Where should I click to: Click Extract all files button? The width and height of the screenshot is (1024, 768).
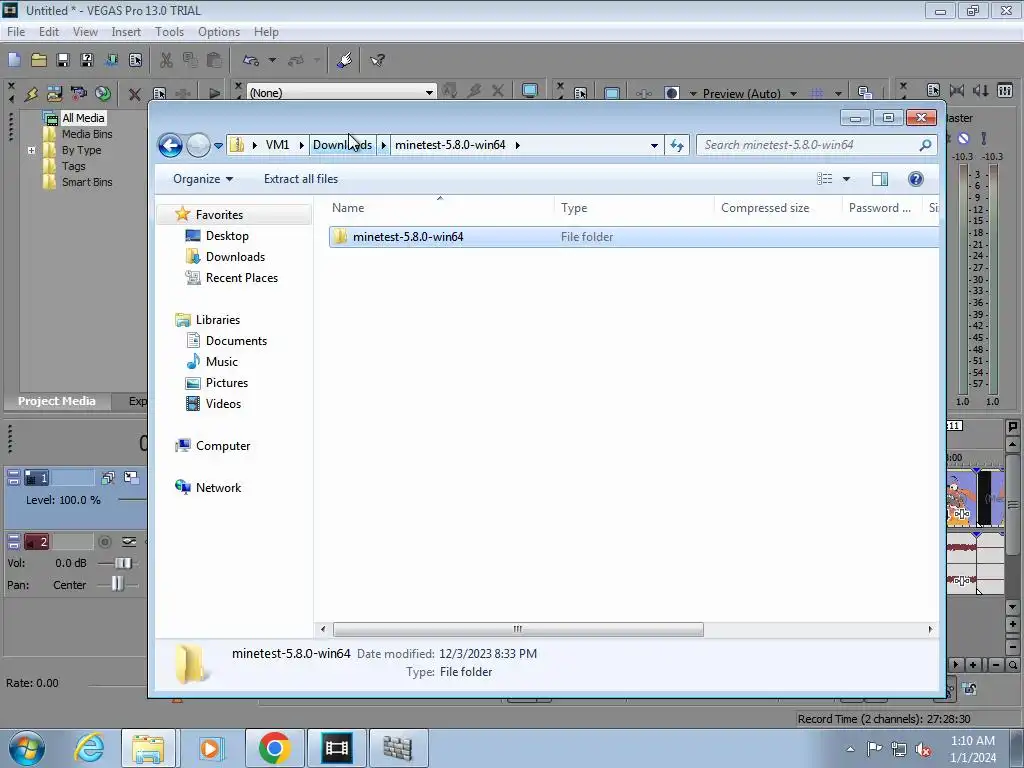click(301, 179)
